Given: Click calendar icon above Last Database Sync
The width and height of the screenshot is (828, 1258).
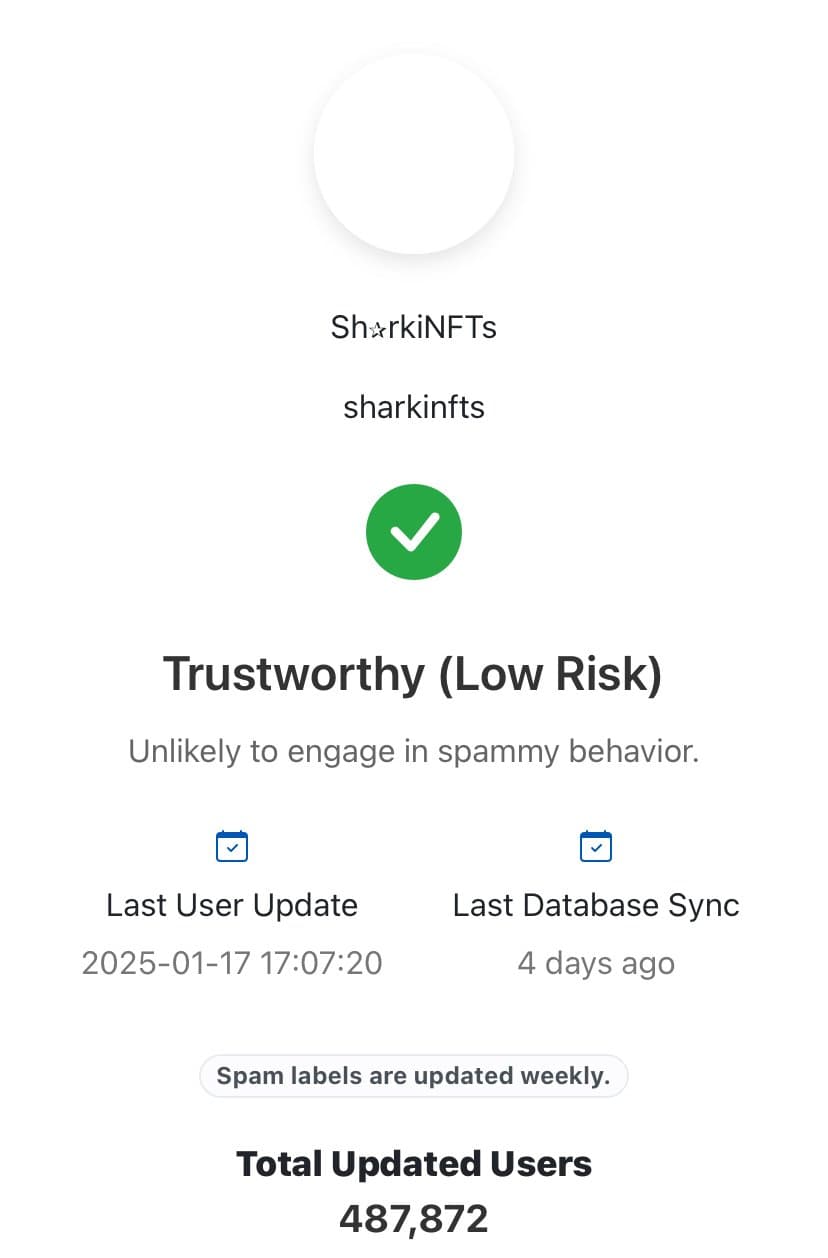Looking at the screenshot, I should tap(596, 846).
